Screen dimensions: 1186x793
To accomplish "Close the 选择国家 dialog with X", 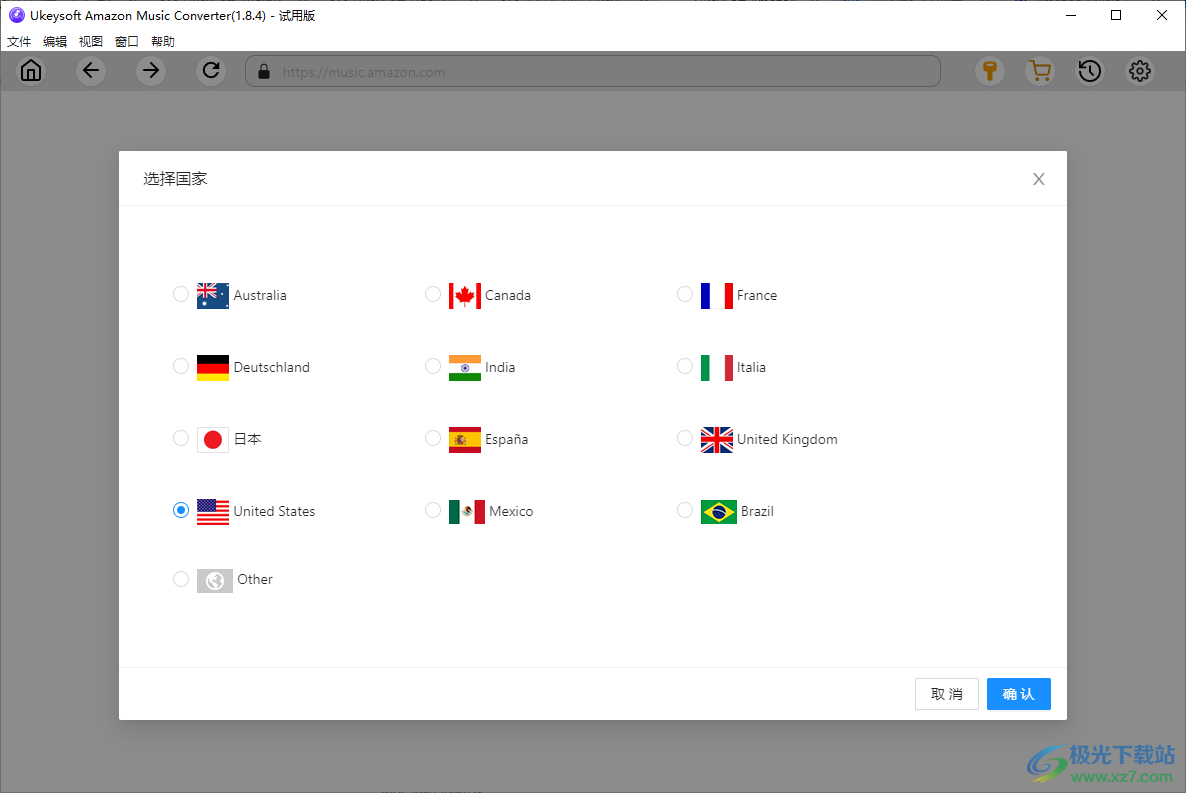I will point(1039,179).
